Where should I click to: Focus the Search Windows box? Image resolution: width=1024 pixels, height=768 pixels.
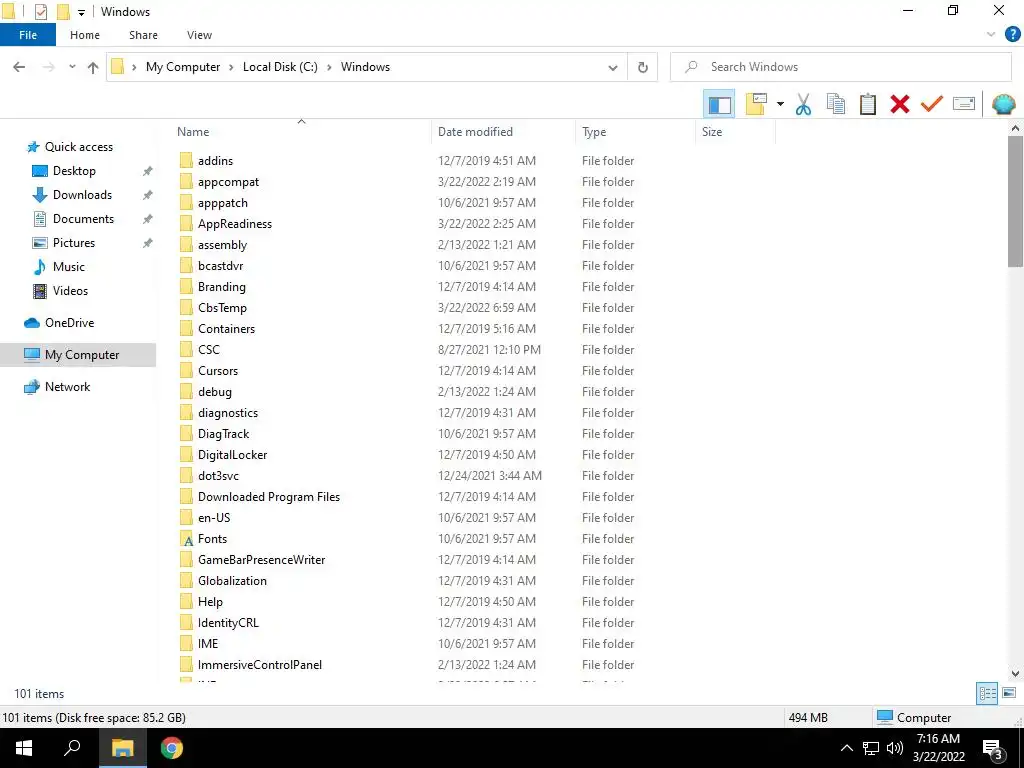pyautogui.click(x=840, y=67)
